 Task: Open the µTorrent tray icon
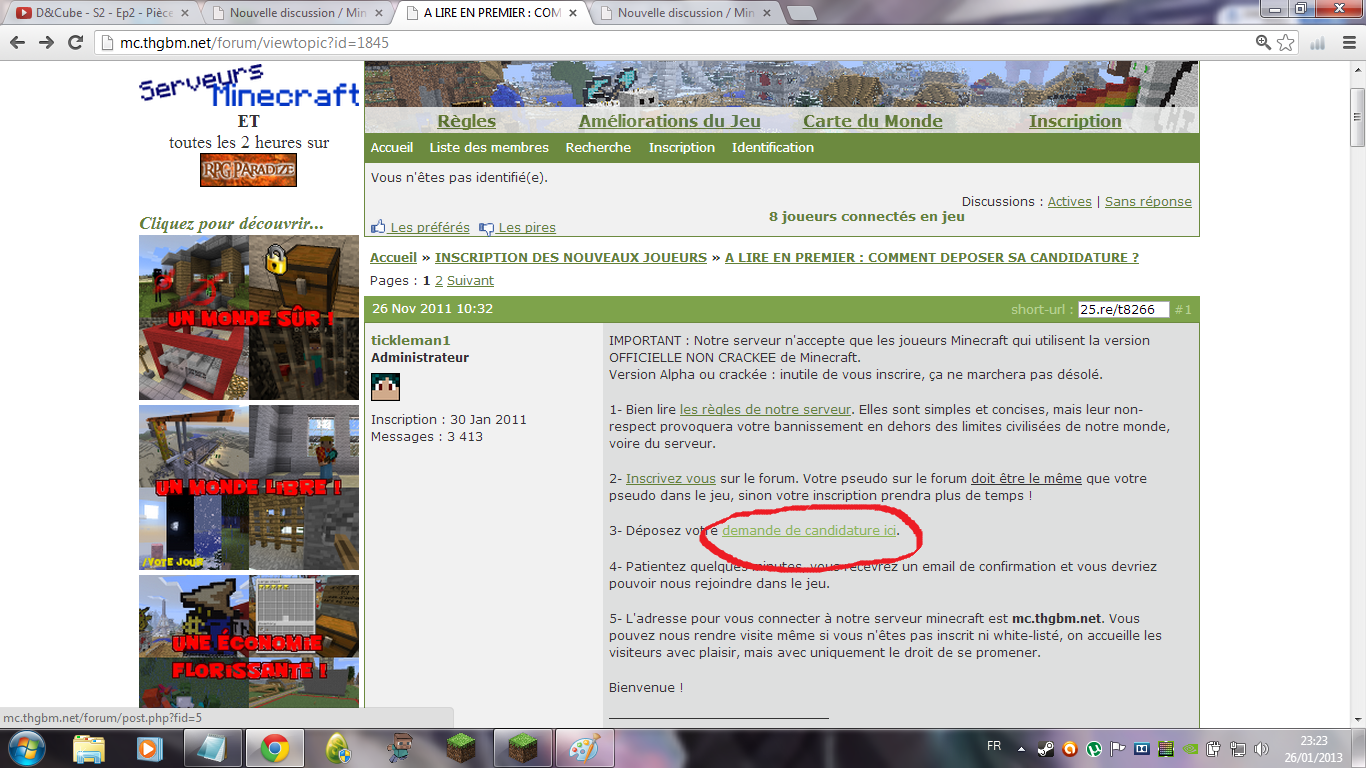pyautogui.click(x=1094, y=747)
